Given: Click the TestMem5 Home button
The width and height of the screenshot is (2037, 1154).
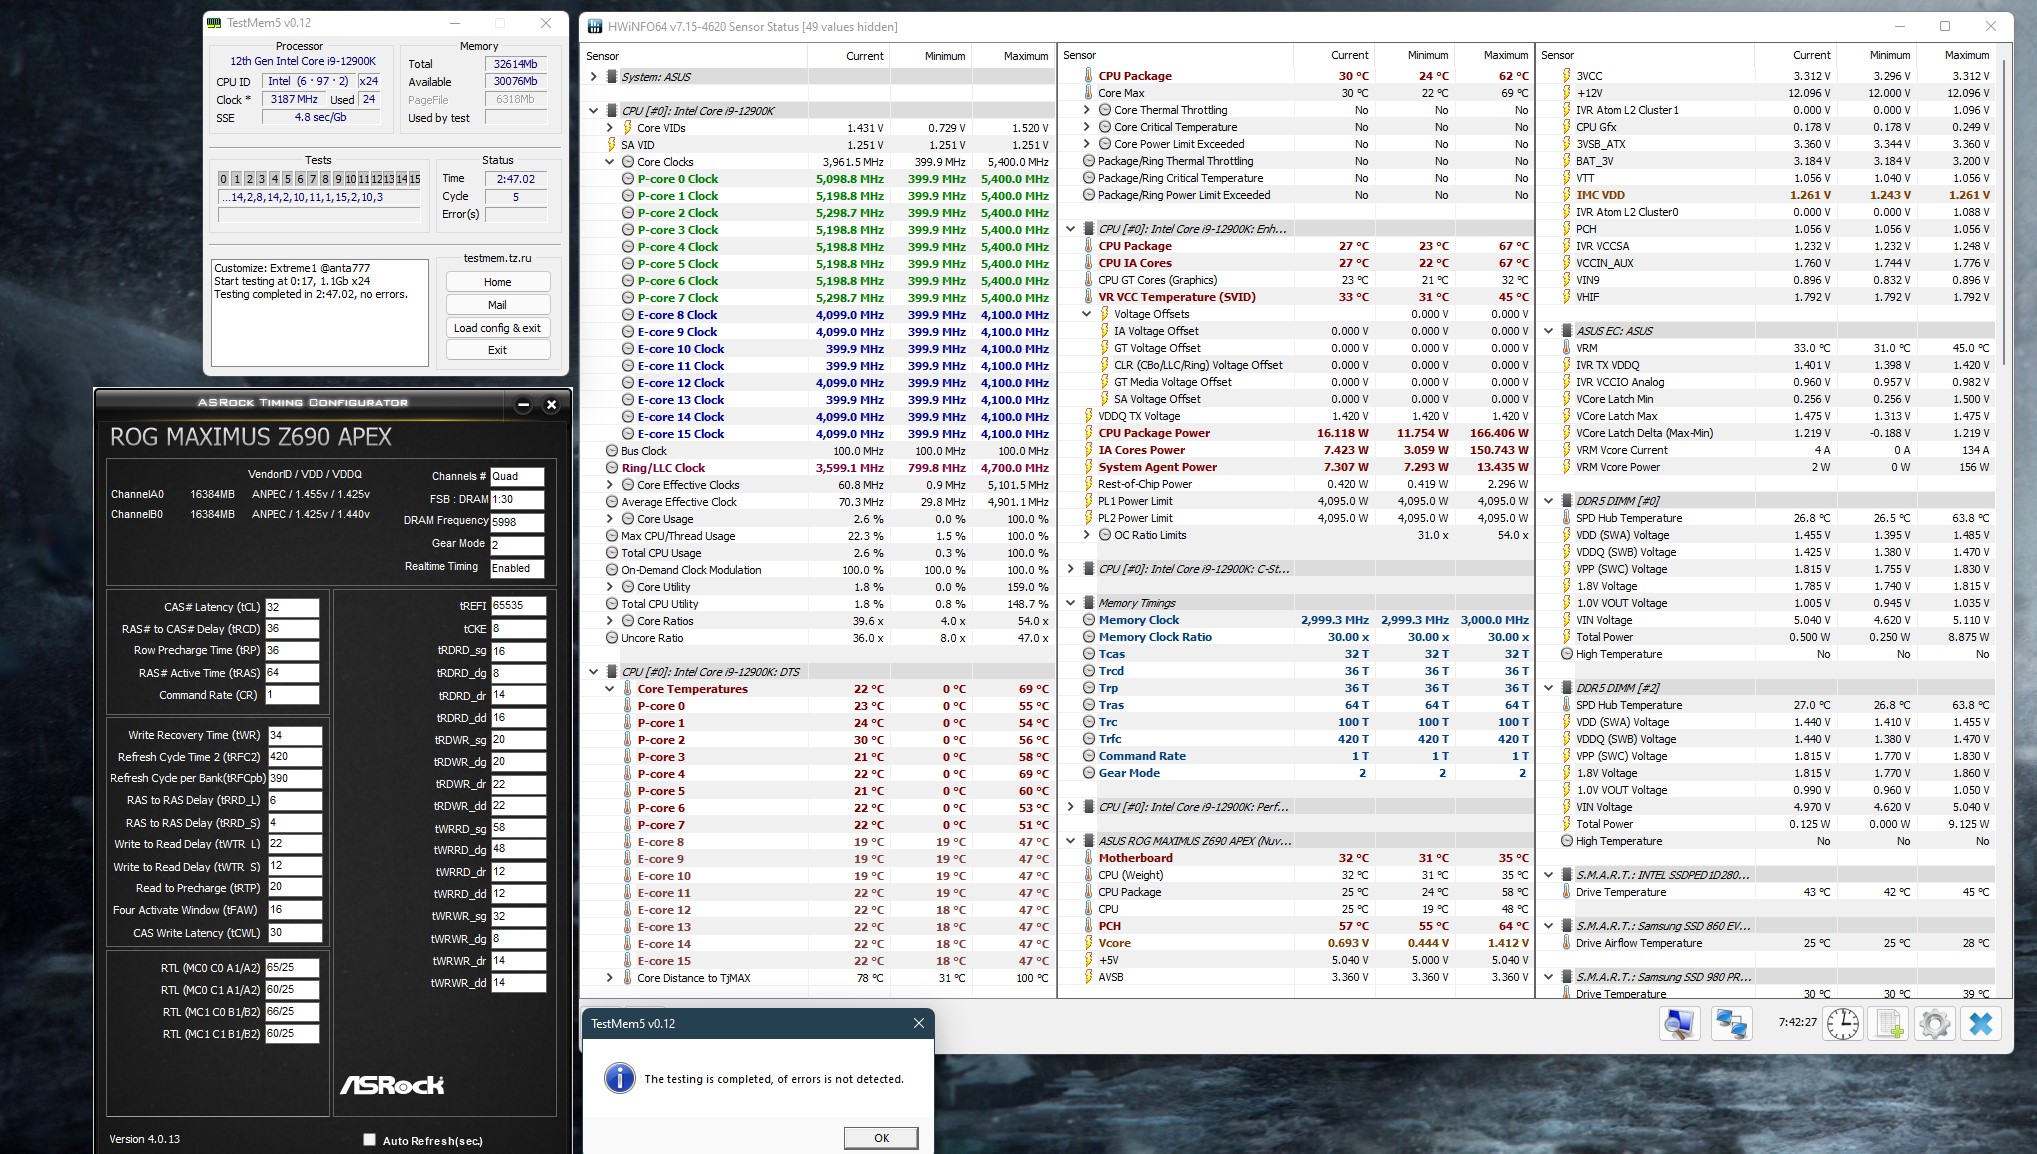Looking at the screenshot, I should (x=497, y=282).
